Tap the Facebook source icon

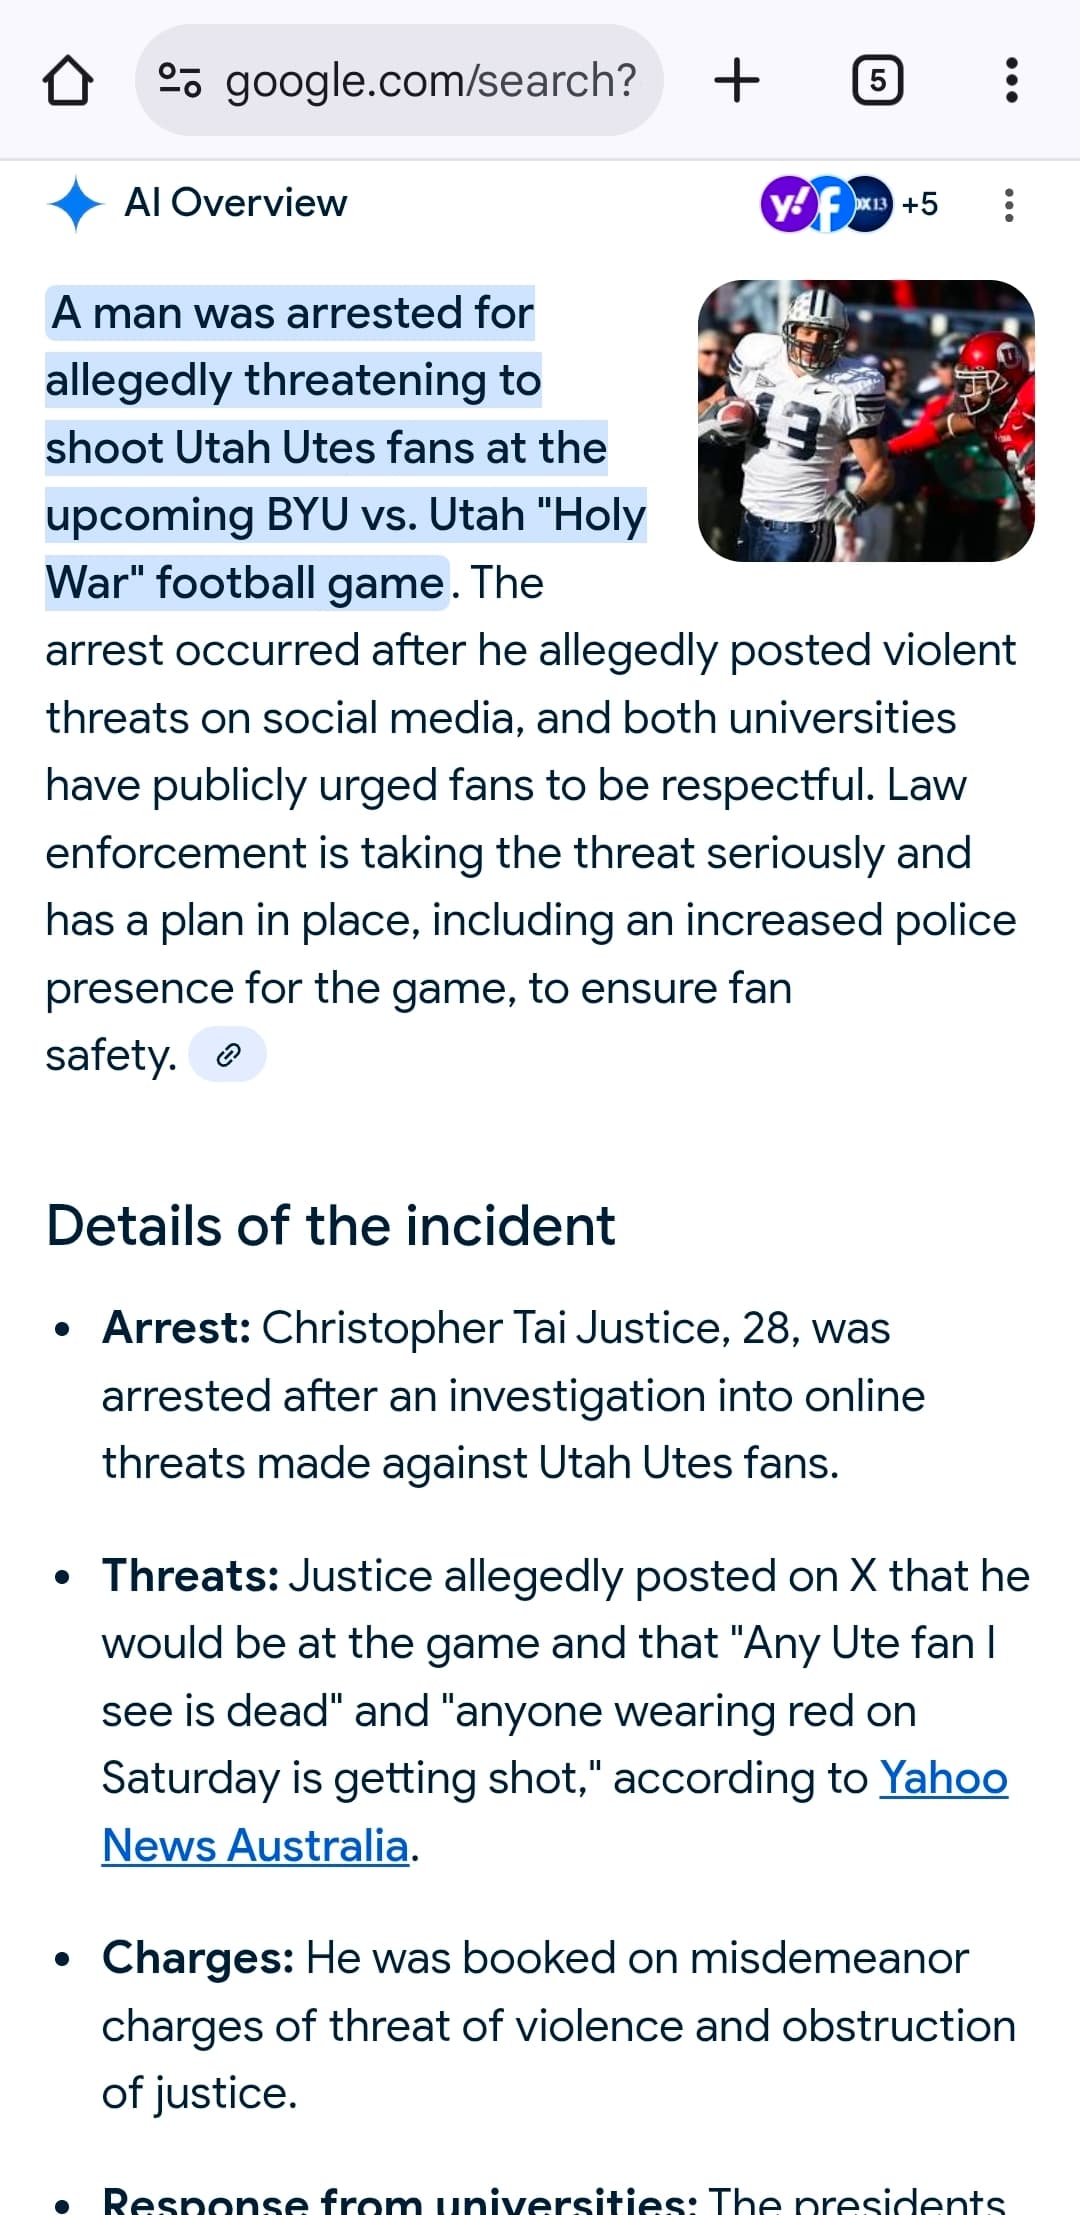click(829, 204)
